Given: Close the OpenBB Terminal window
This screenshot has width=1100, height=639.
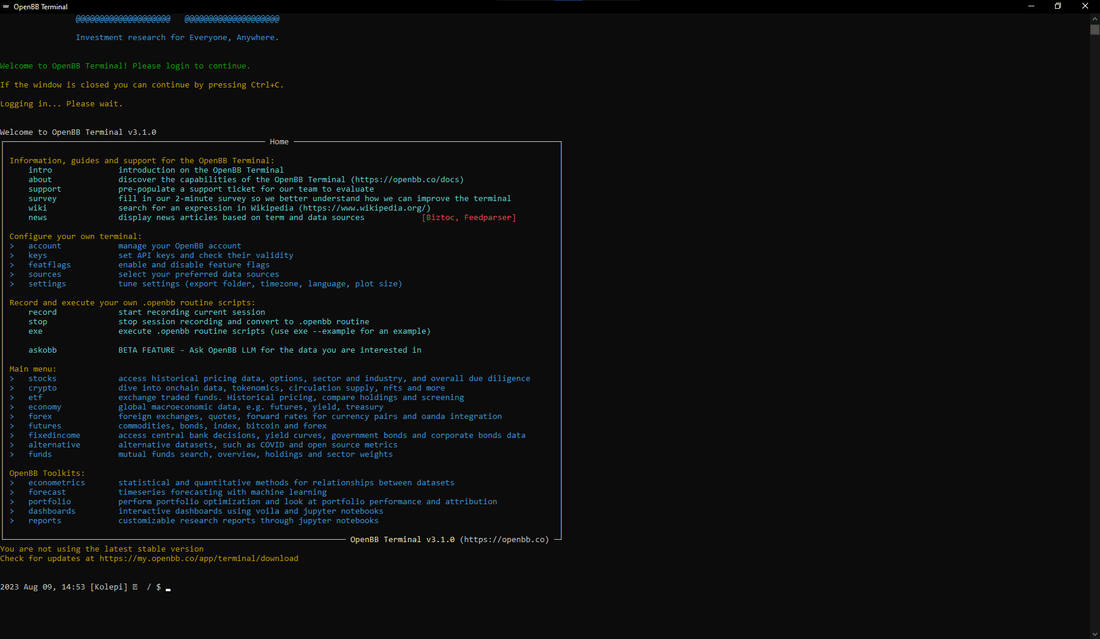Looking at the screenshot, I should click(x=1085, y=6).
